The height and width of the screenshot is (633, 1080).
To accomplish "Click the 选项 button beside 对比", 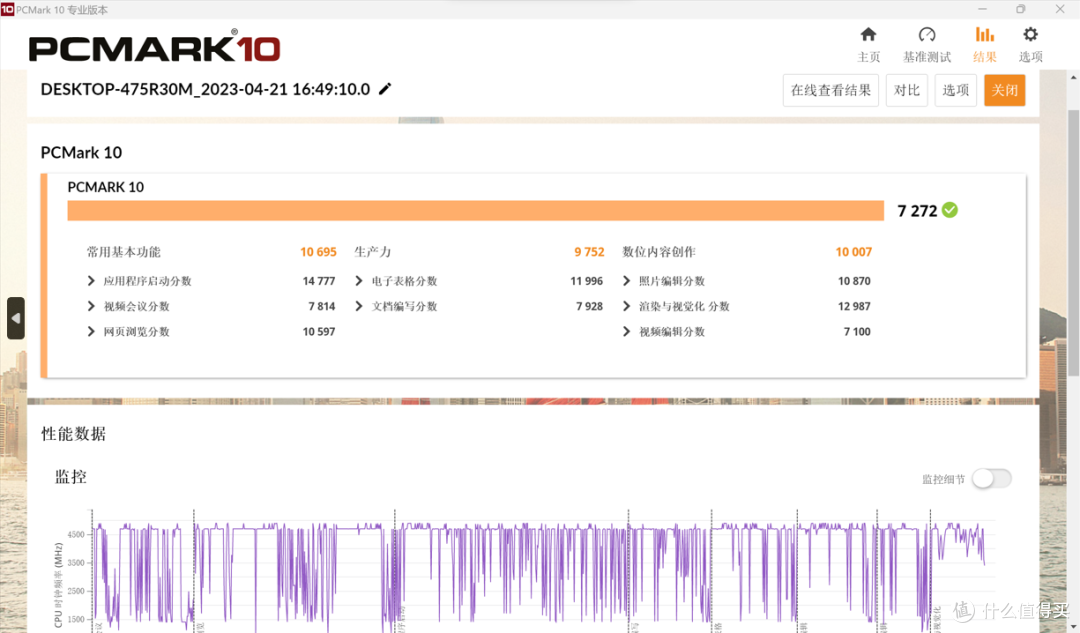I will pos(955,90).
